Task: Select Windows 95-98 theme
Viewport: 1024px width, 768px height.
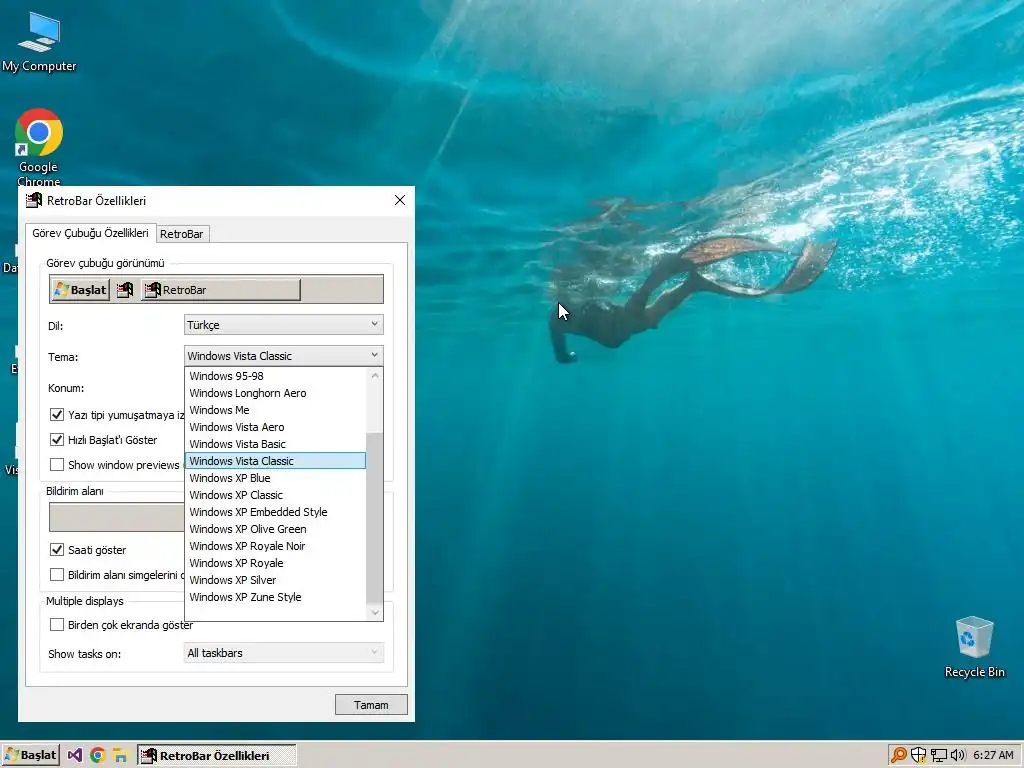Action: [275, 376]
